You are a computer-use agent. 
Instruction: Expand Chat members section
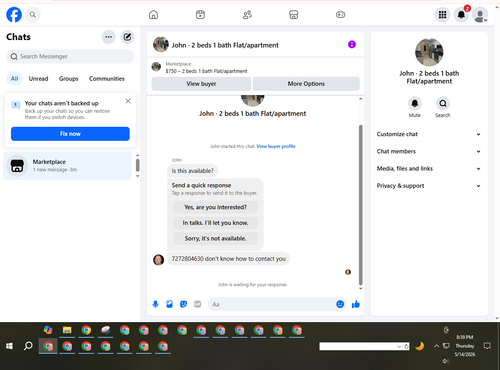429,151
